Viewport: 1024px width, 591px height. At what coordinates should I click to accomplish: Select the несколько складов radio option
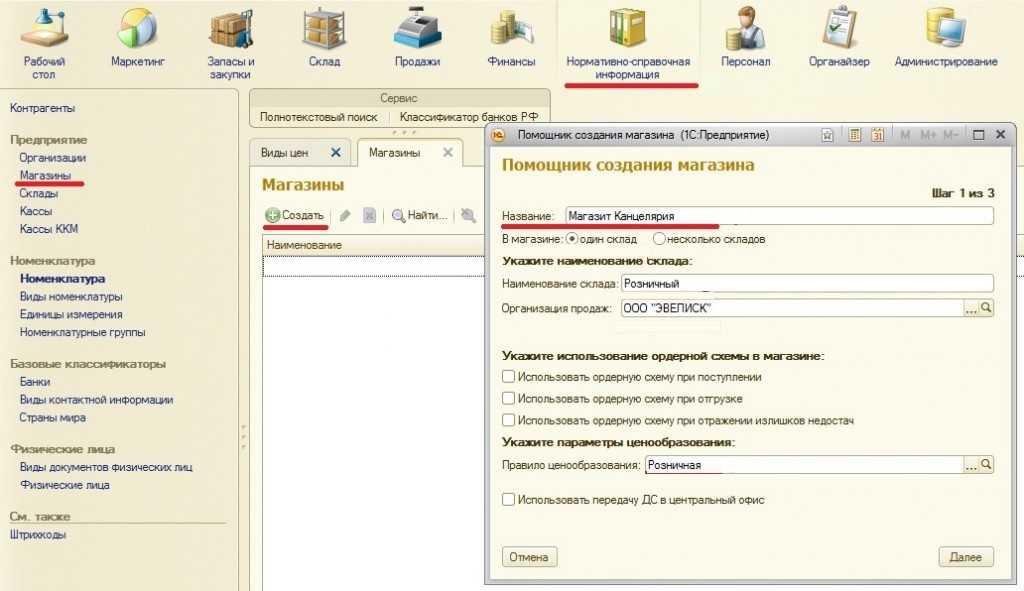(x=659, y=239)
